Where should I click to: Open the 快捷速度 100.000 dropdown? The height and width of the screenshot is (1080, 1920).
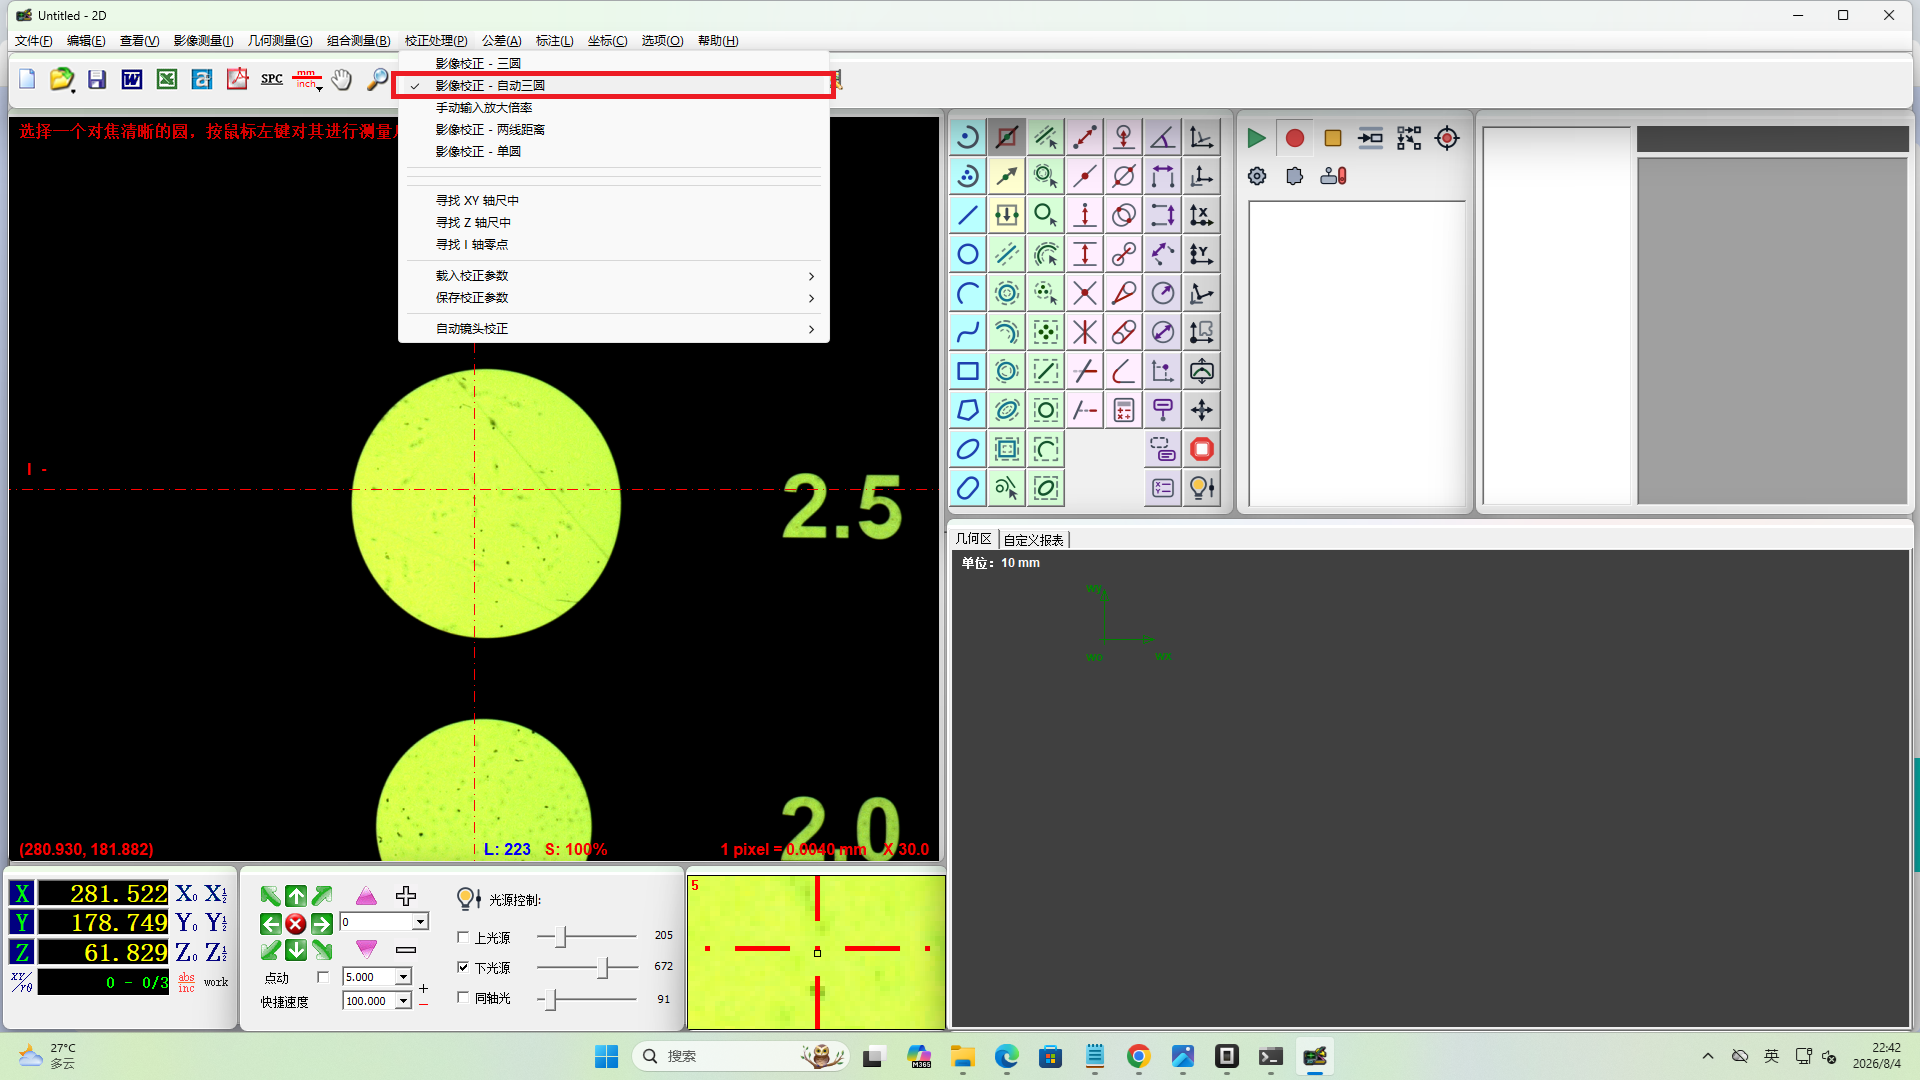click(x=403, y=1001)
